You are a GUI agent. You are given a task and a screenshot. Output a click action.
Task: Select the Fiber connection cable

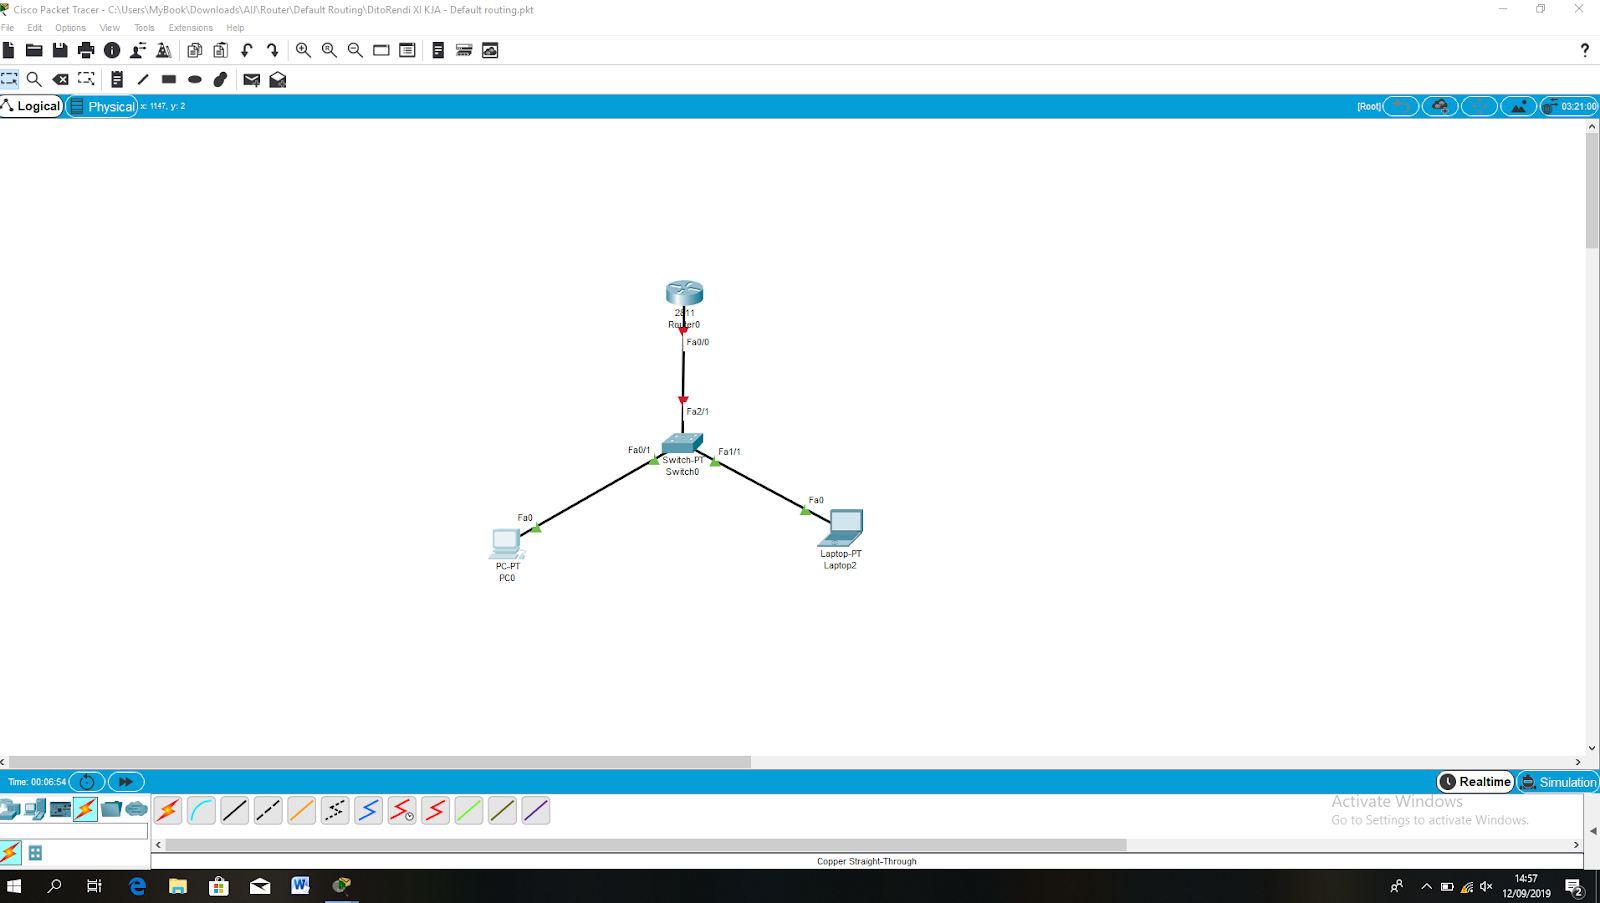[x=301, y=810]
